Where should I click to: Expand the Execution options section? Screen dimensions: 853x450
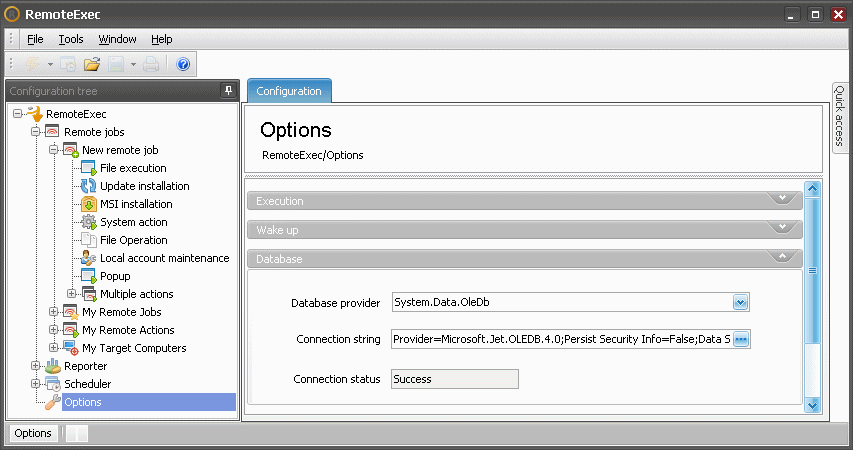(x=524, y=201)
